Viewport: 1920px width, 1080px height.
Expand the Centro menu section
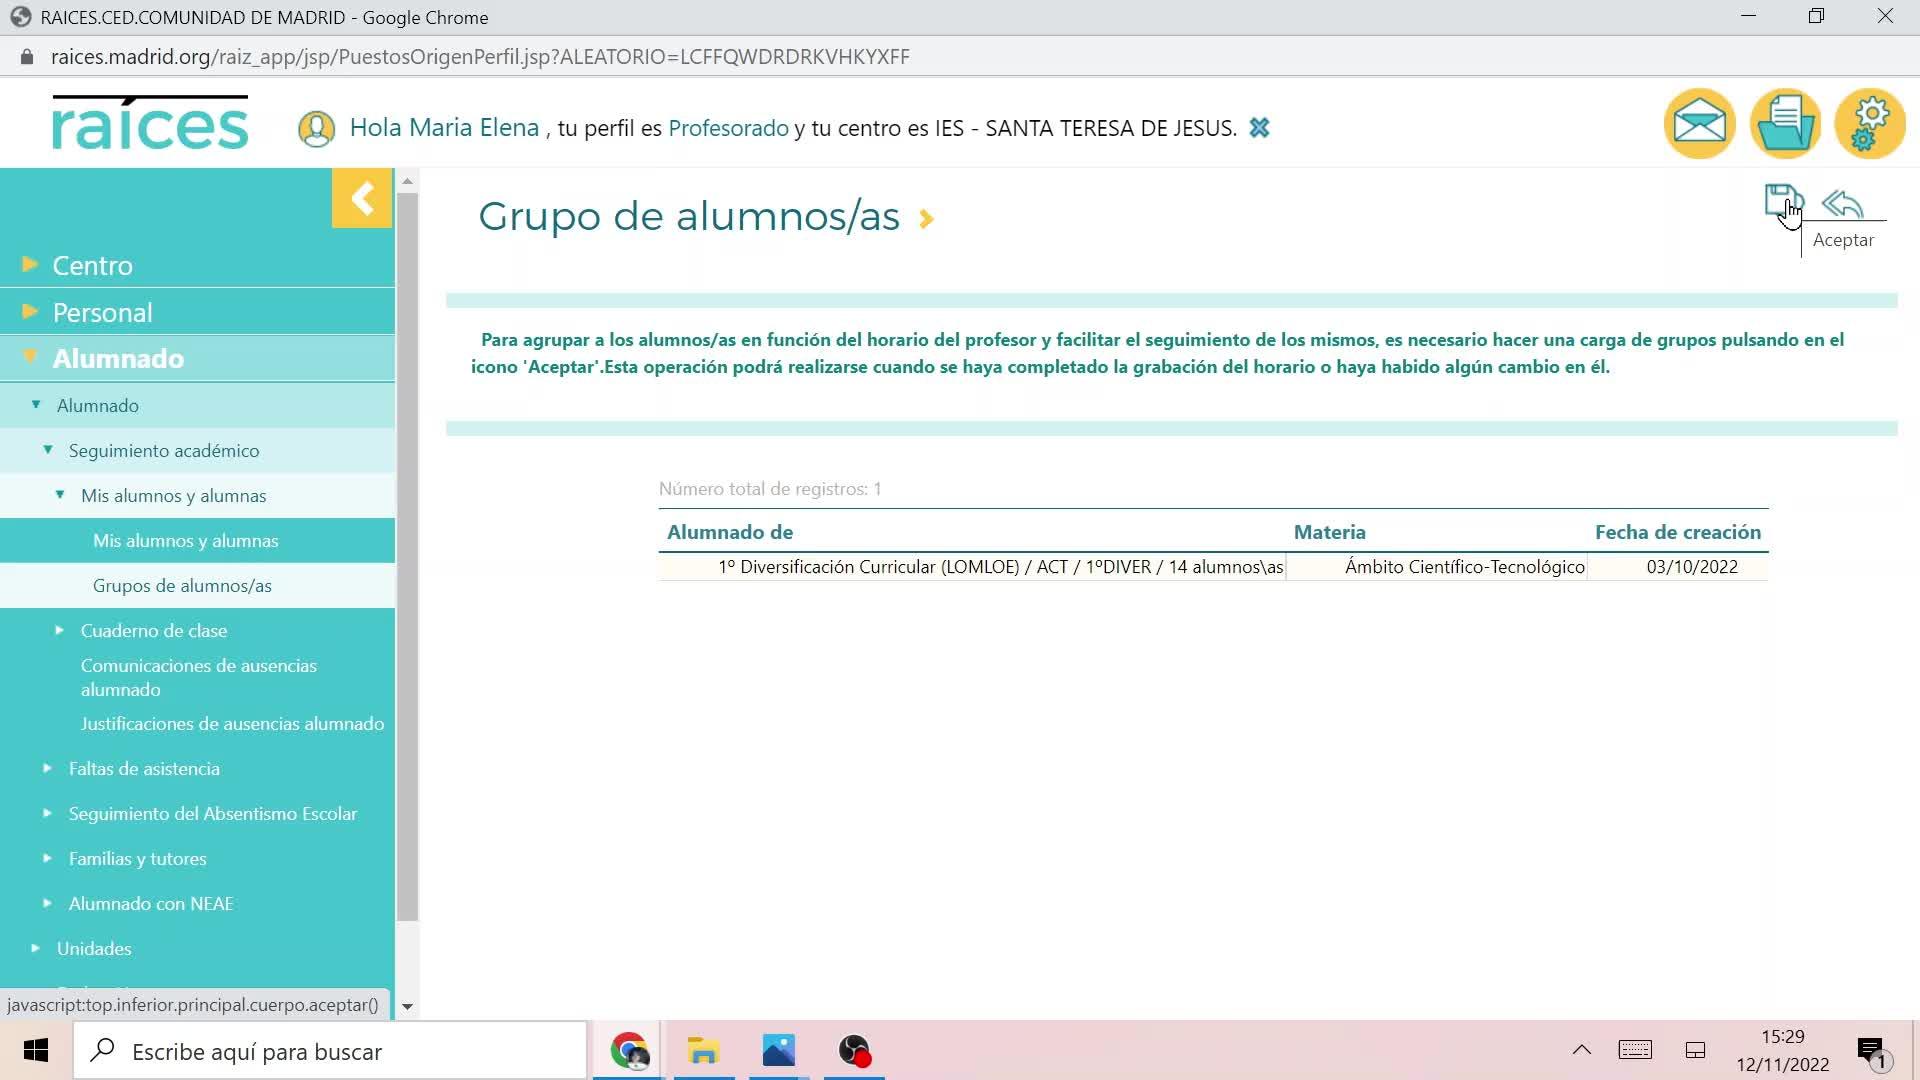(x=92, y=265)
